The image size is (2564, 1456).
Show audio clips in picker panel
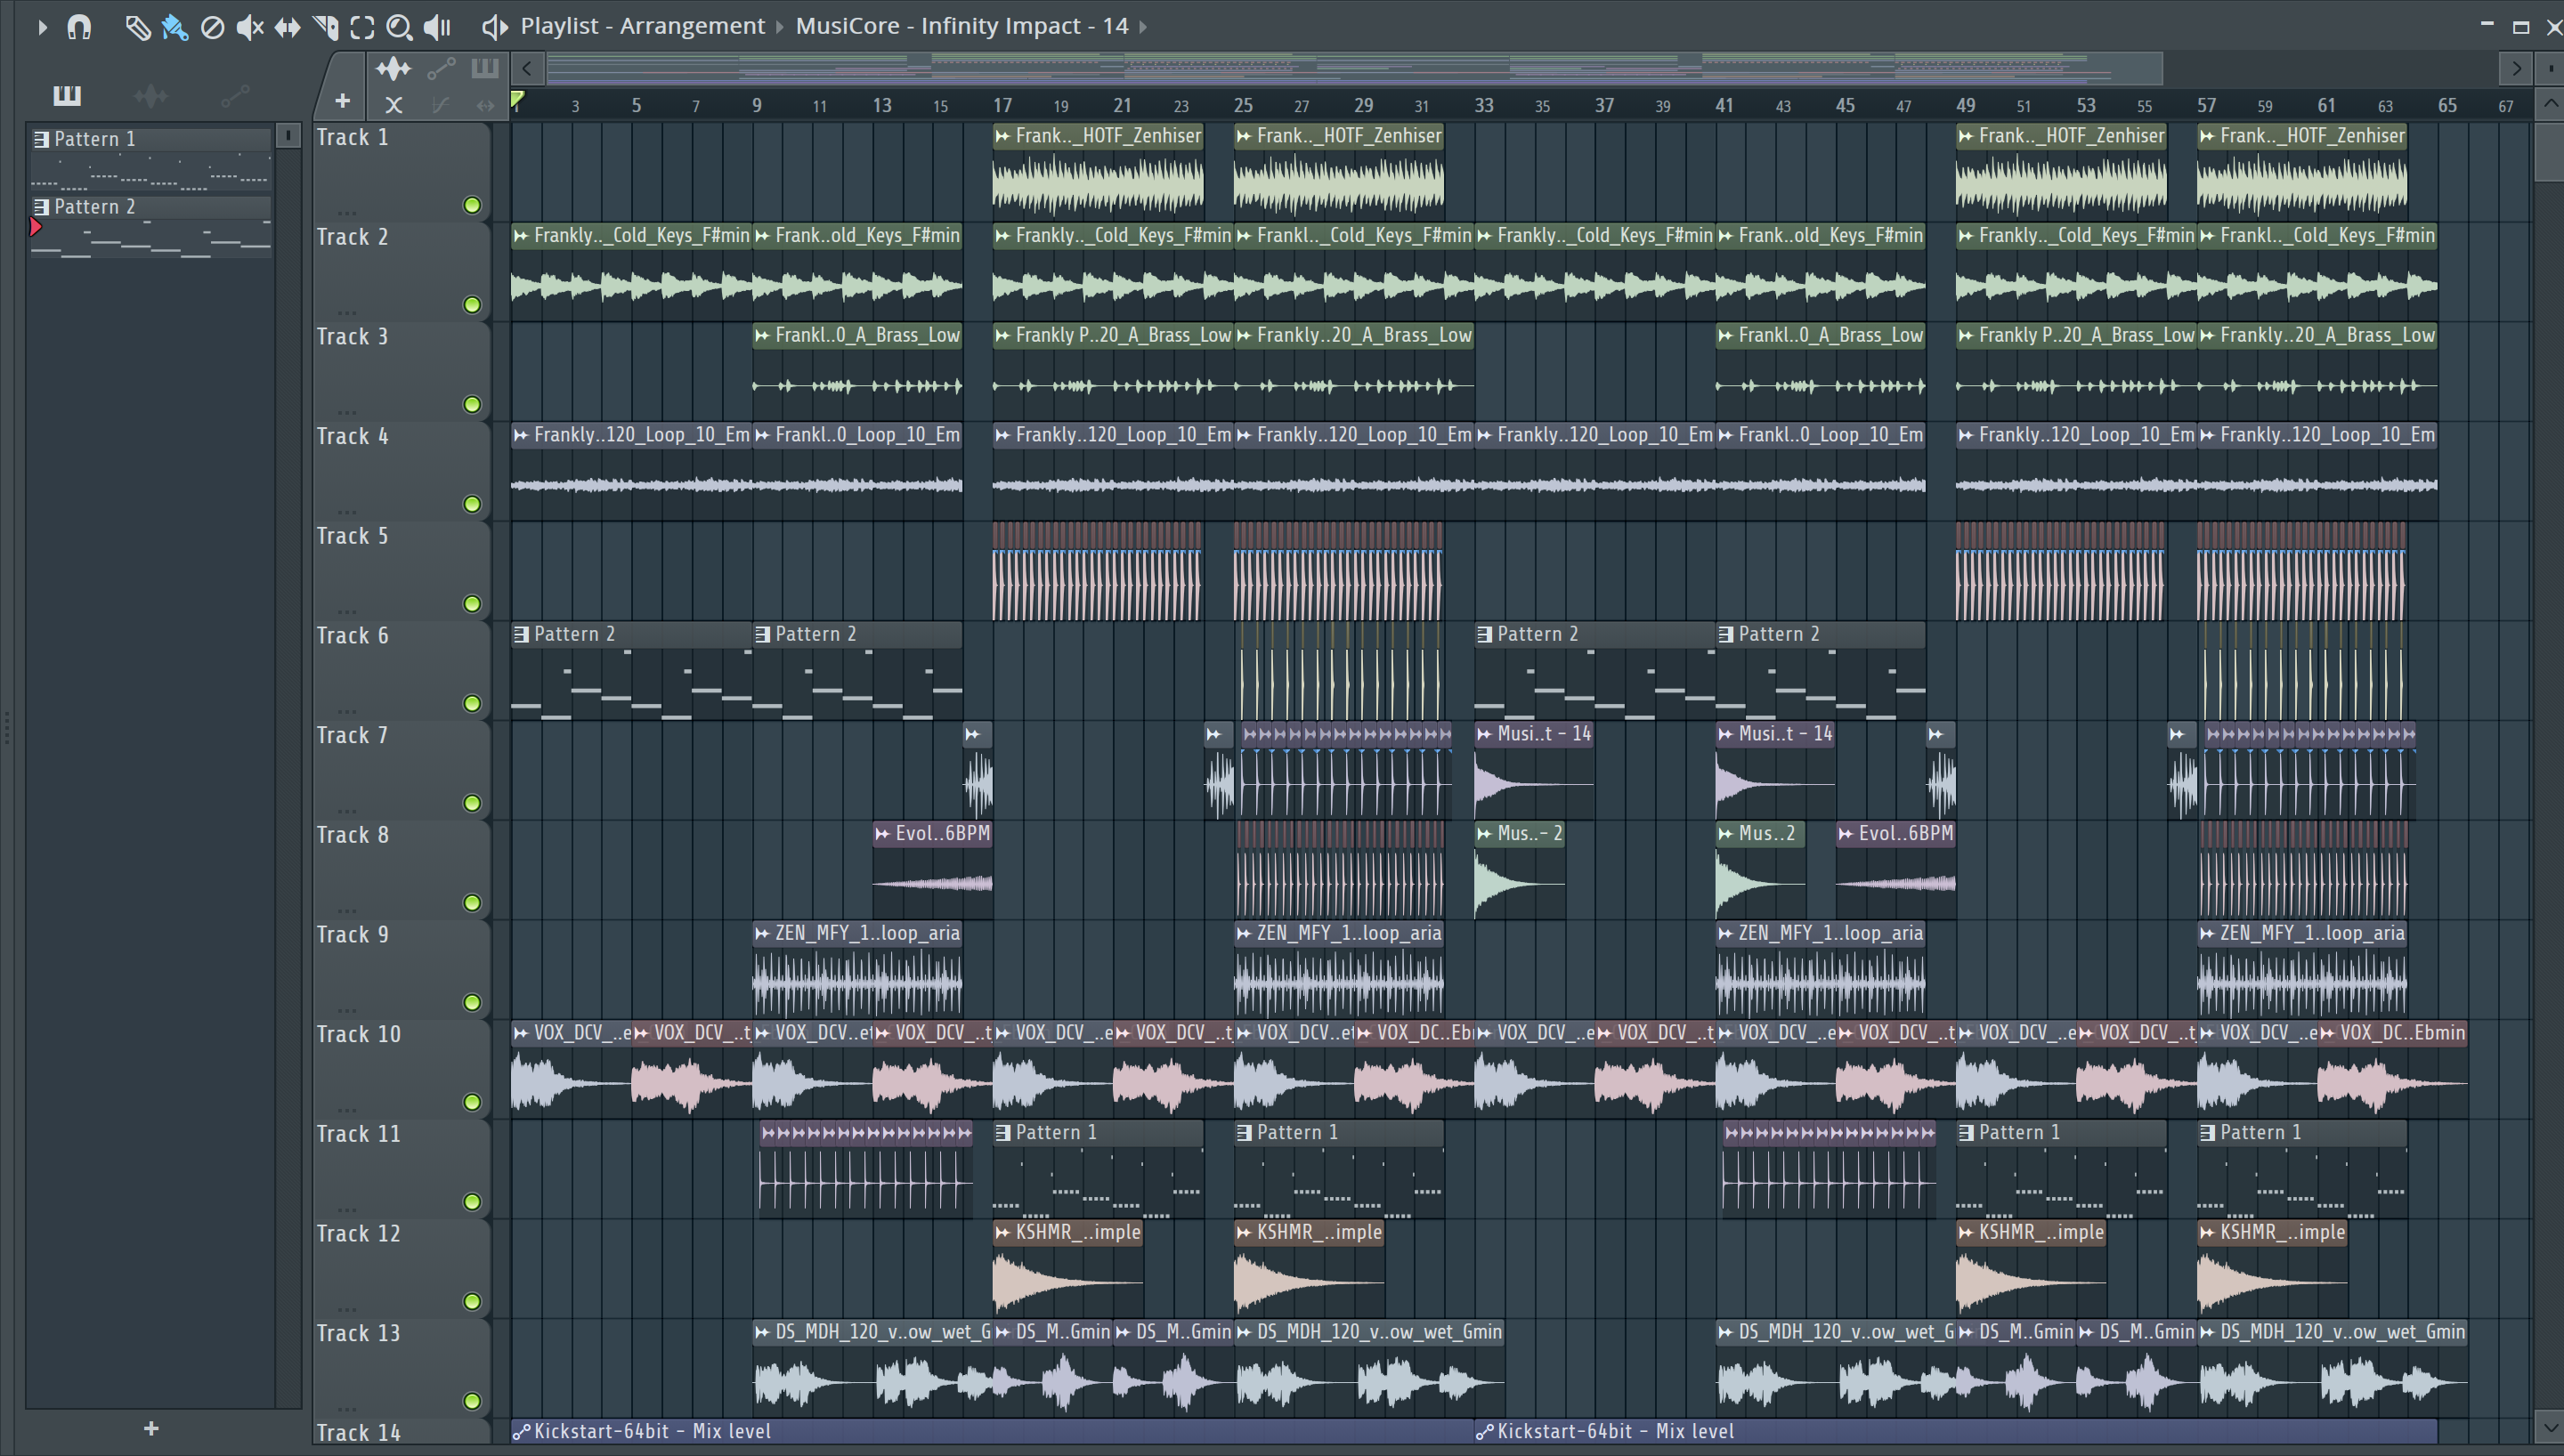pos(150,95)
